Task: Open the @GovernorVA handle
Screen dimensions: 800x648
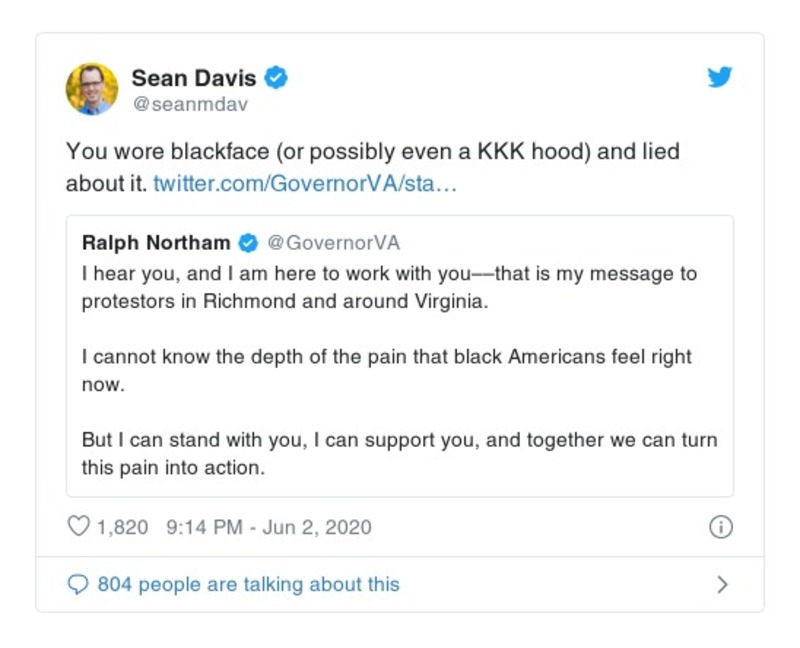Action: (334, 243)
